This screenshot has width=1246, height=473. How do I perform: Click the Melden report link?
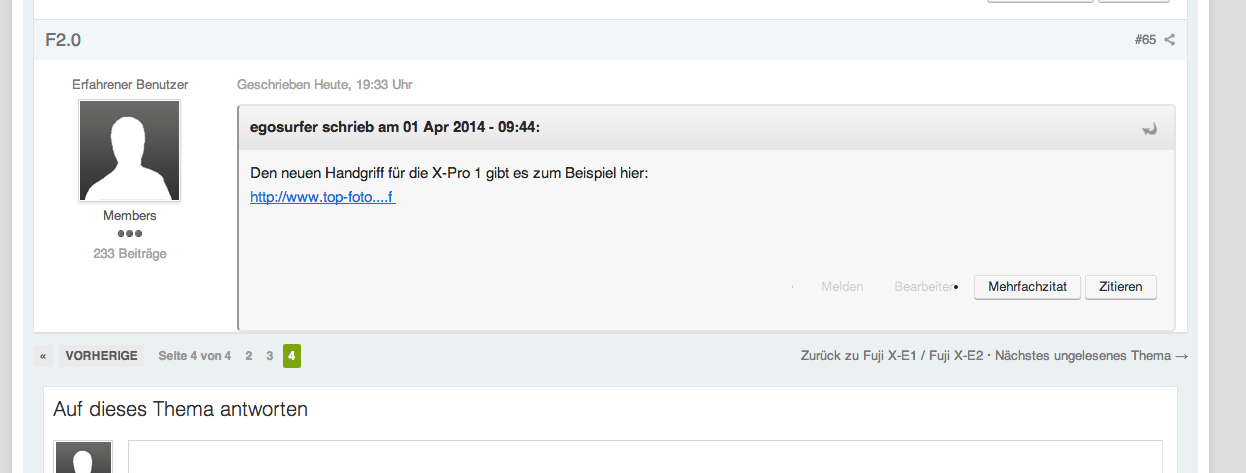[x=842, y=287]
